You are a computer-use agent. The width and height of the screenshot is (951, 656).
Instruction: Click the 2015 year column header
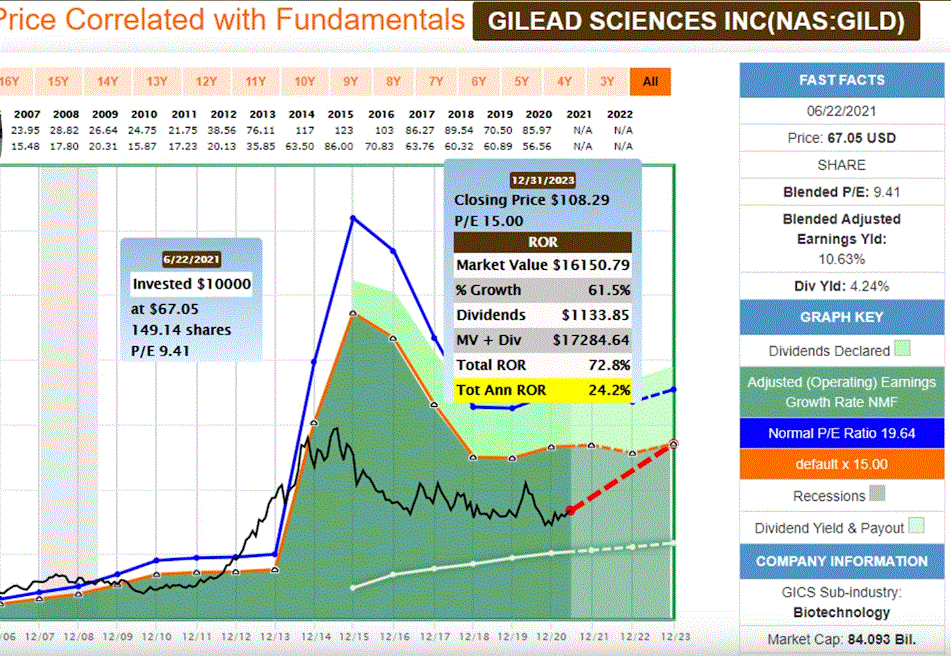(340, 114)
